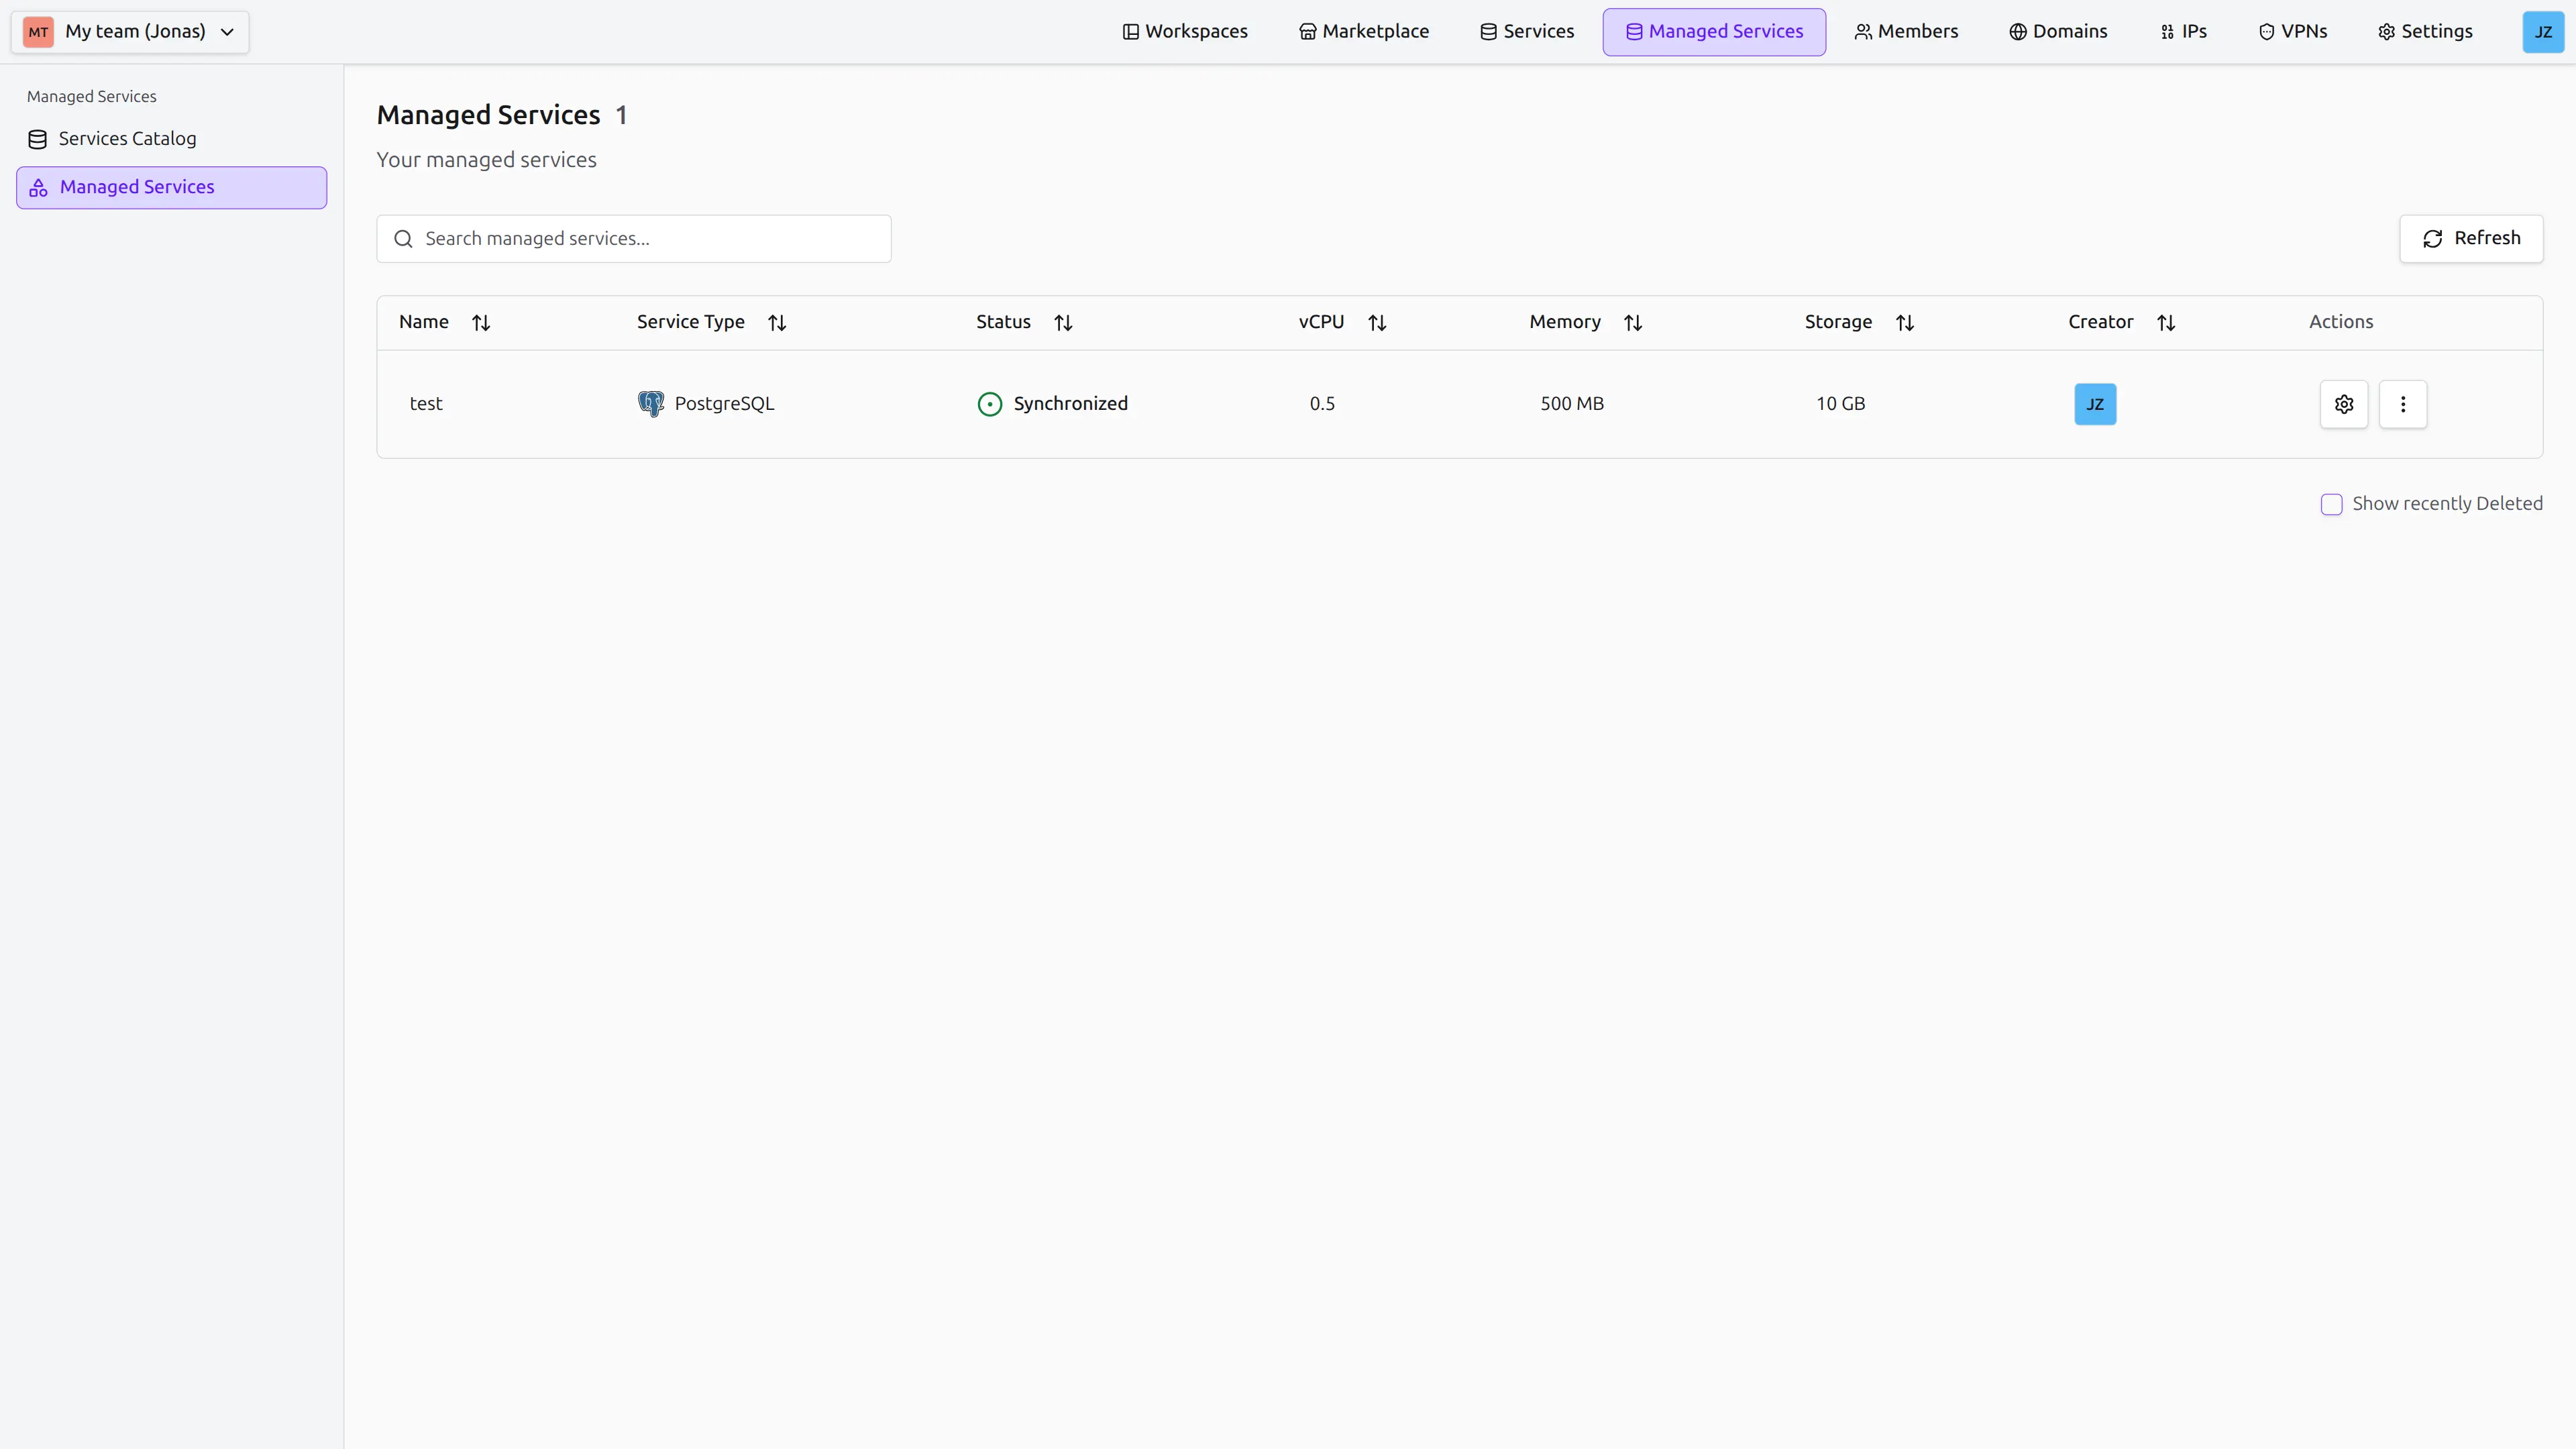2576x1449 pixels.
Task: Click the Synchronized status icon
Action: [x=989, y=404]
